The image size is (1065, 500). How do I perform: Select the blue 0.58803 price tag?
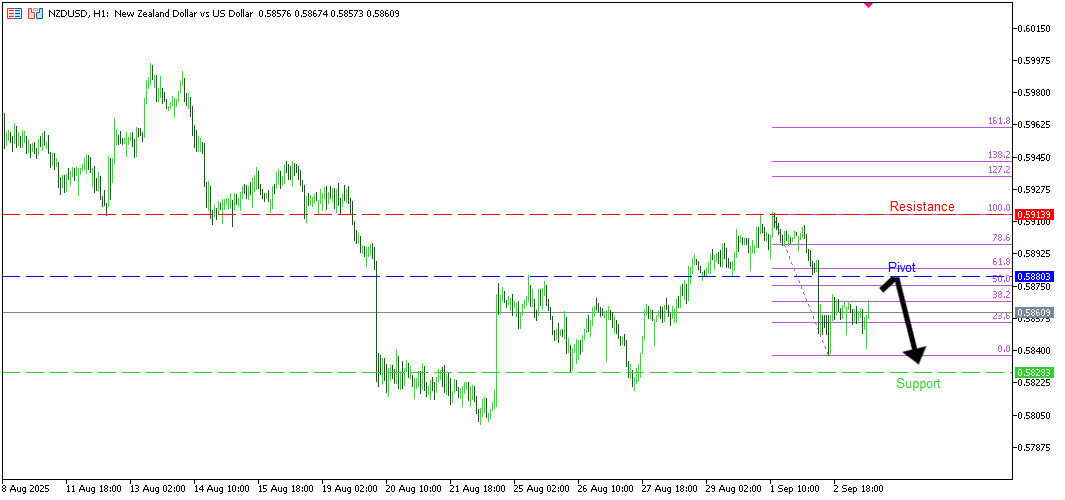(1033, 276)
